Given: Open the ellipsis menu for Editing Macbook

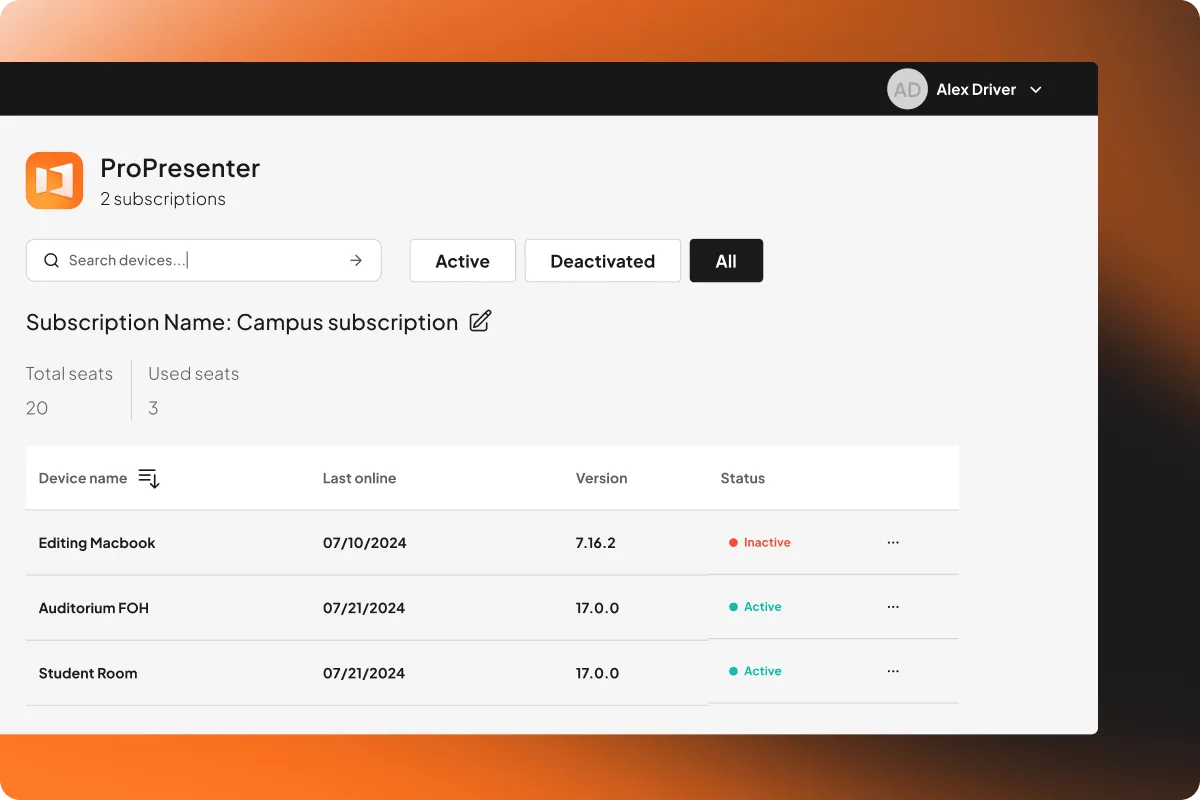Looking at the screenshot, I should click(x=892, y=542).
